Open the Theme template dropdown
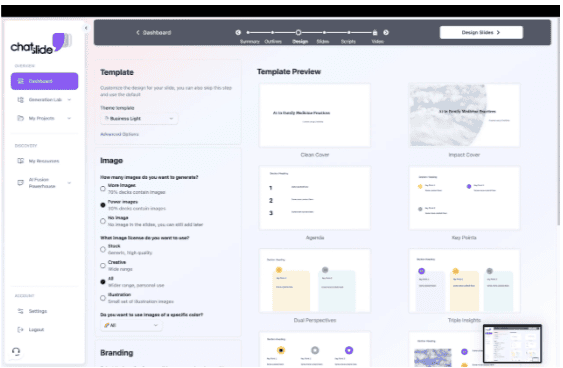 coord(139,118)
